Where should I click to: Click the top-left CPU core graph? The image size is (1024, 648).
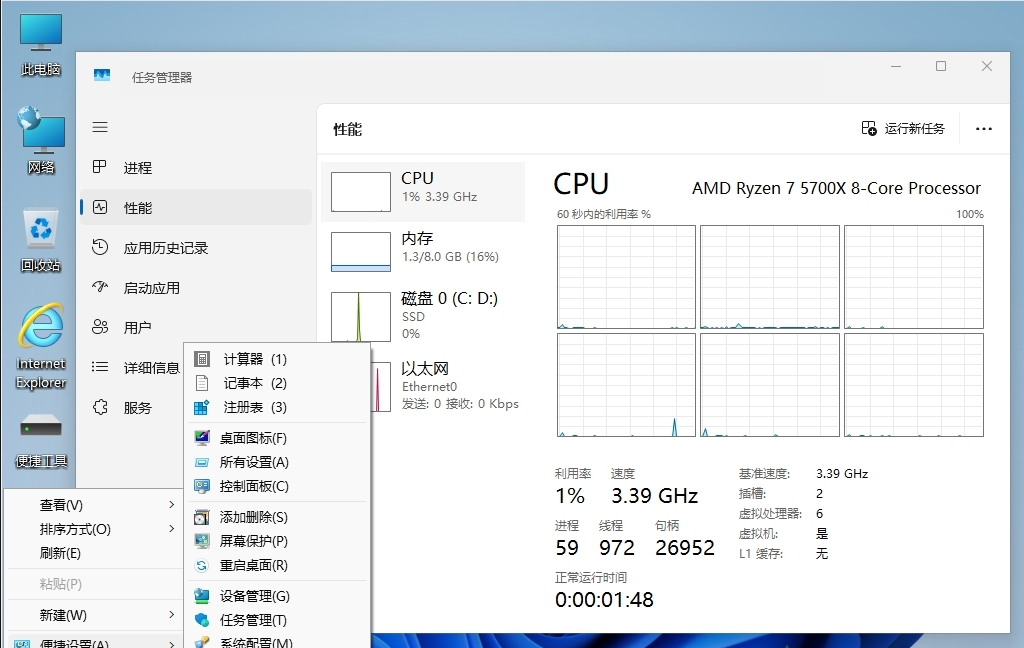(x=626, y=277)
